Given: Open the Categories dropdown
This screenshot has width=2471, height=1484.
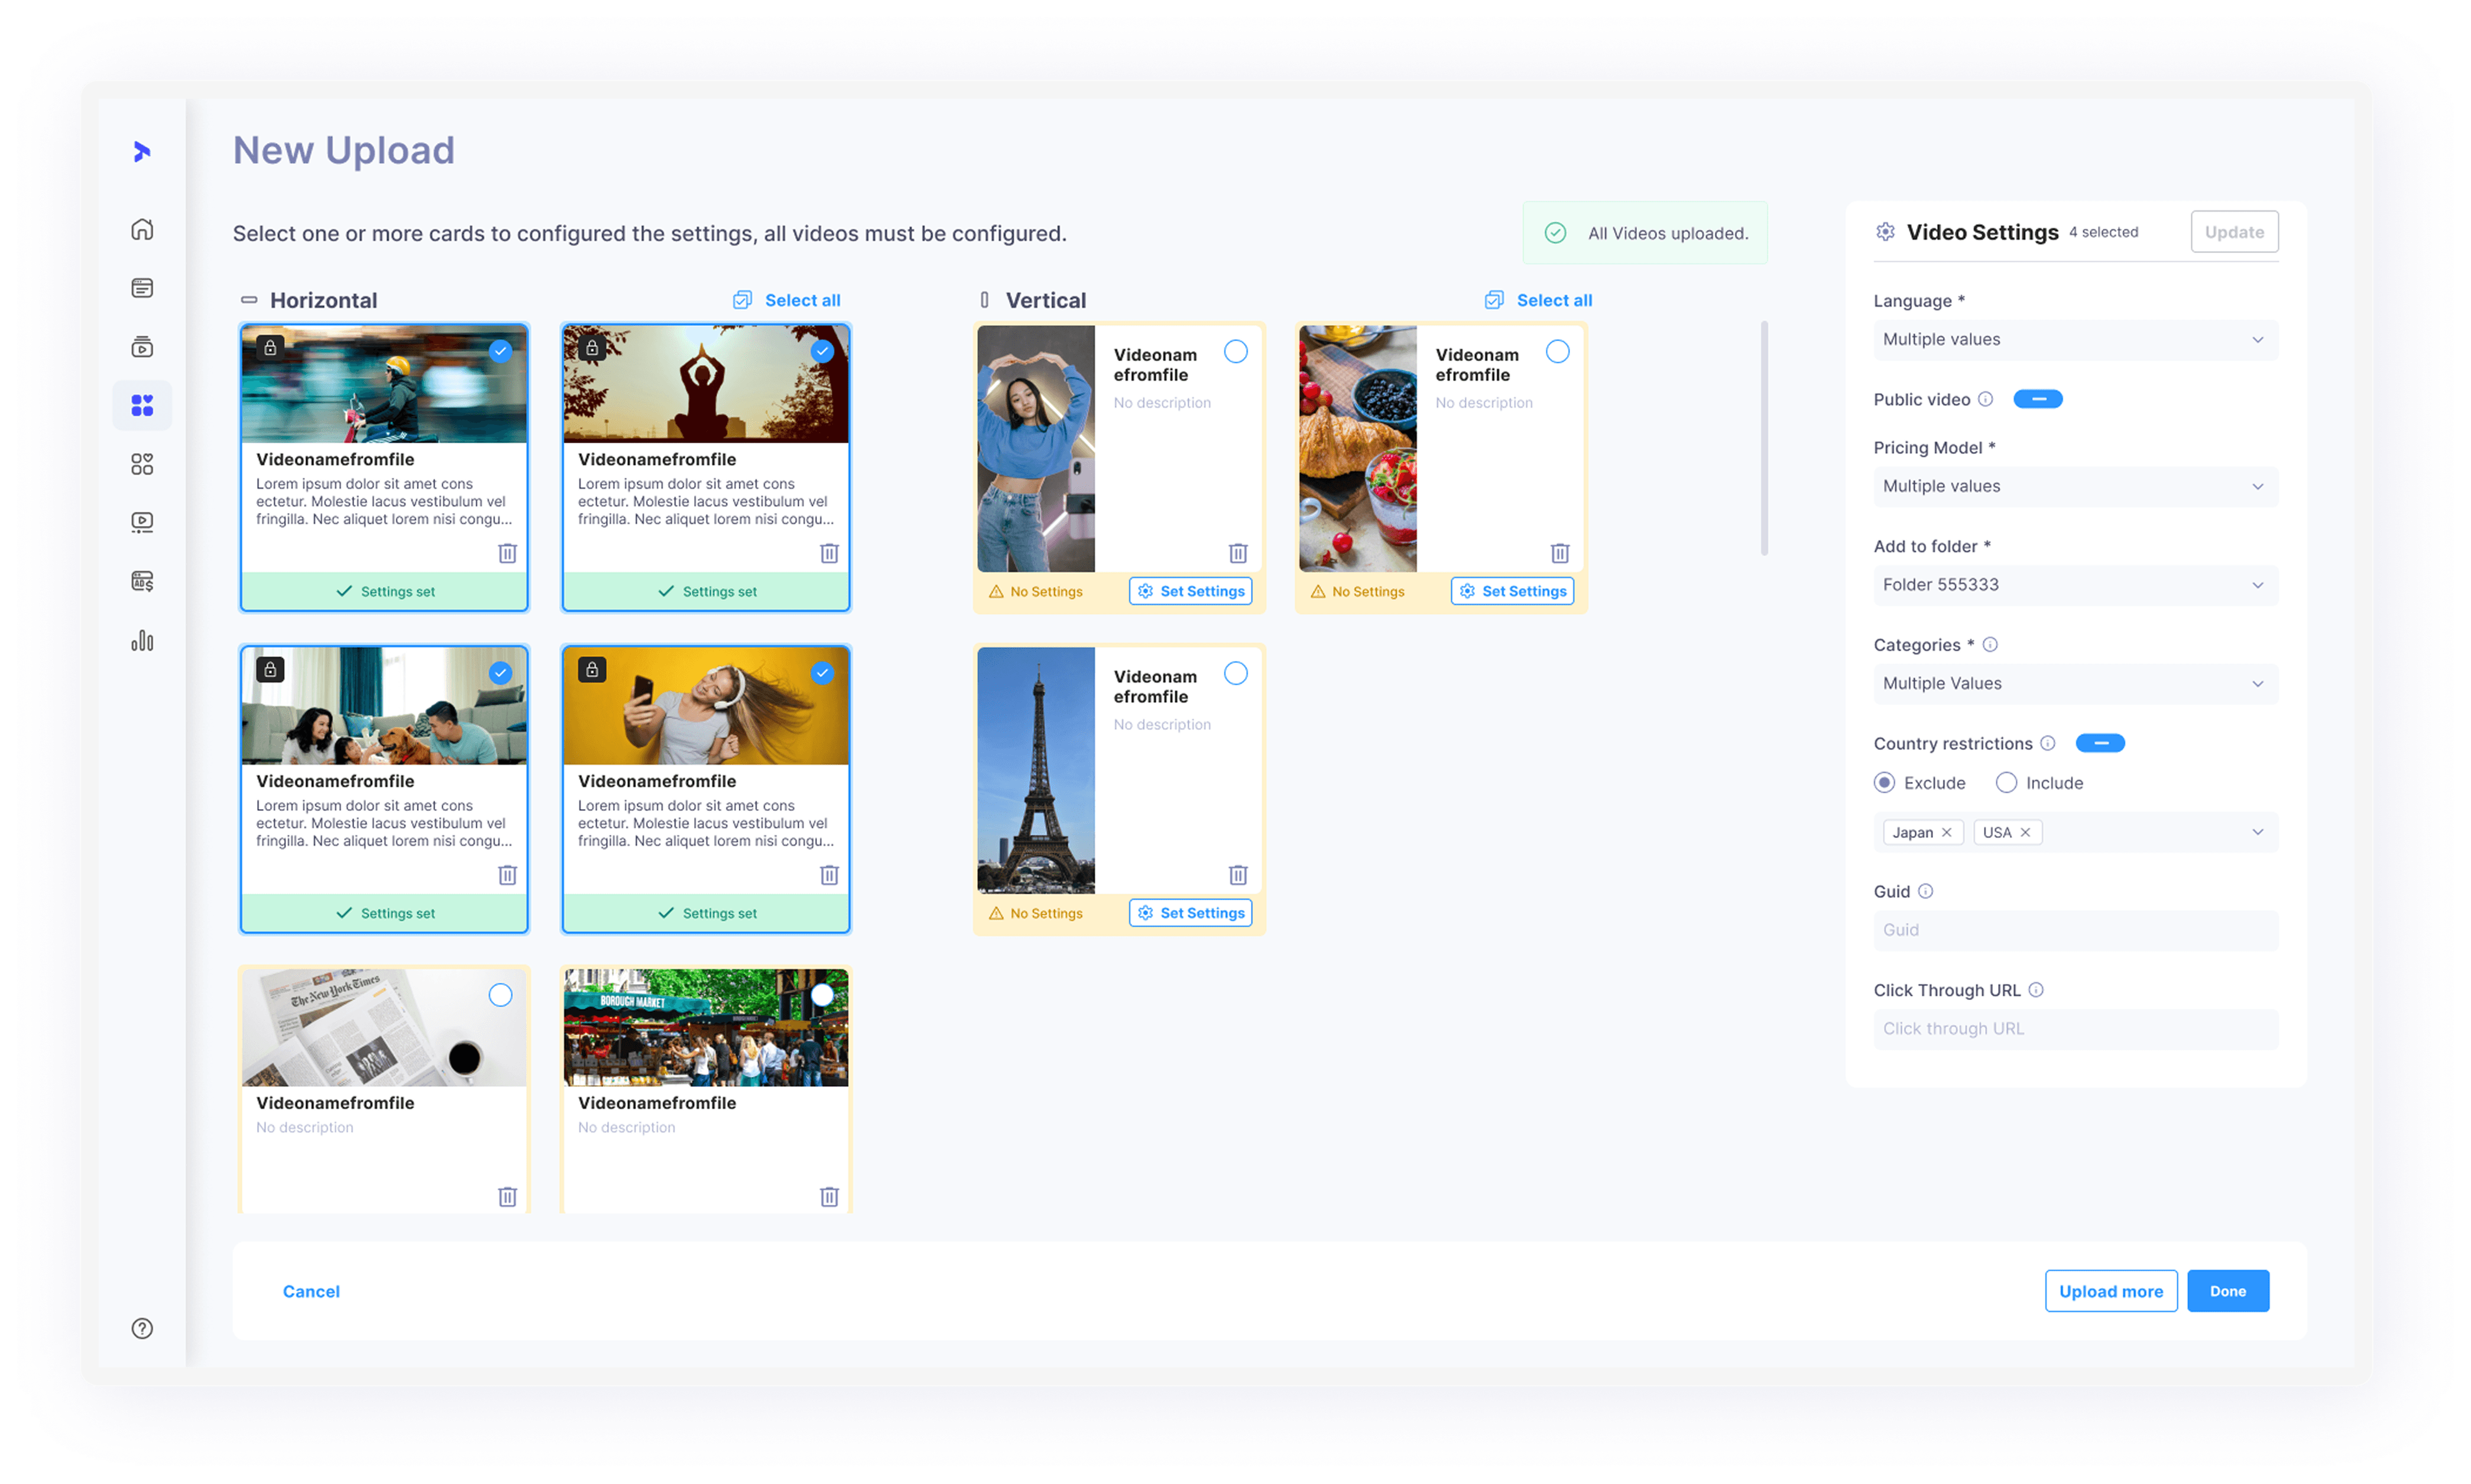Looking at the screenshot, I should coord(2076,684).
